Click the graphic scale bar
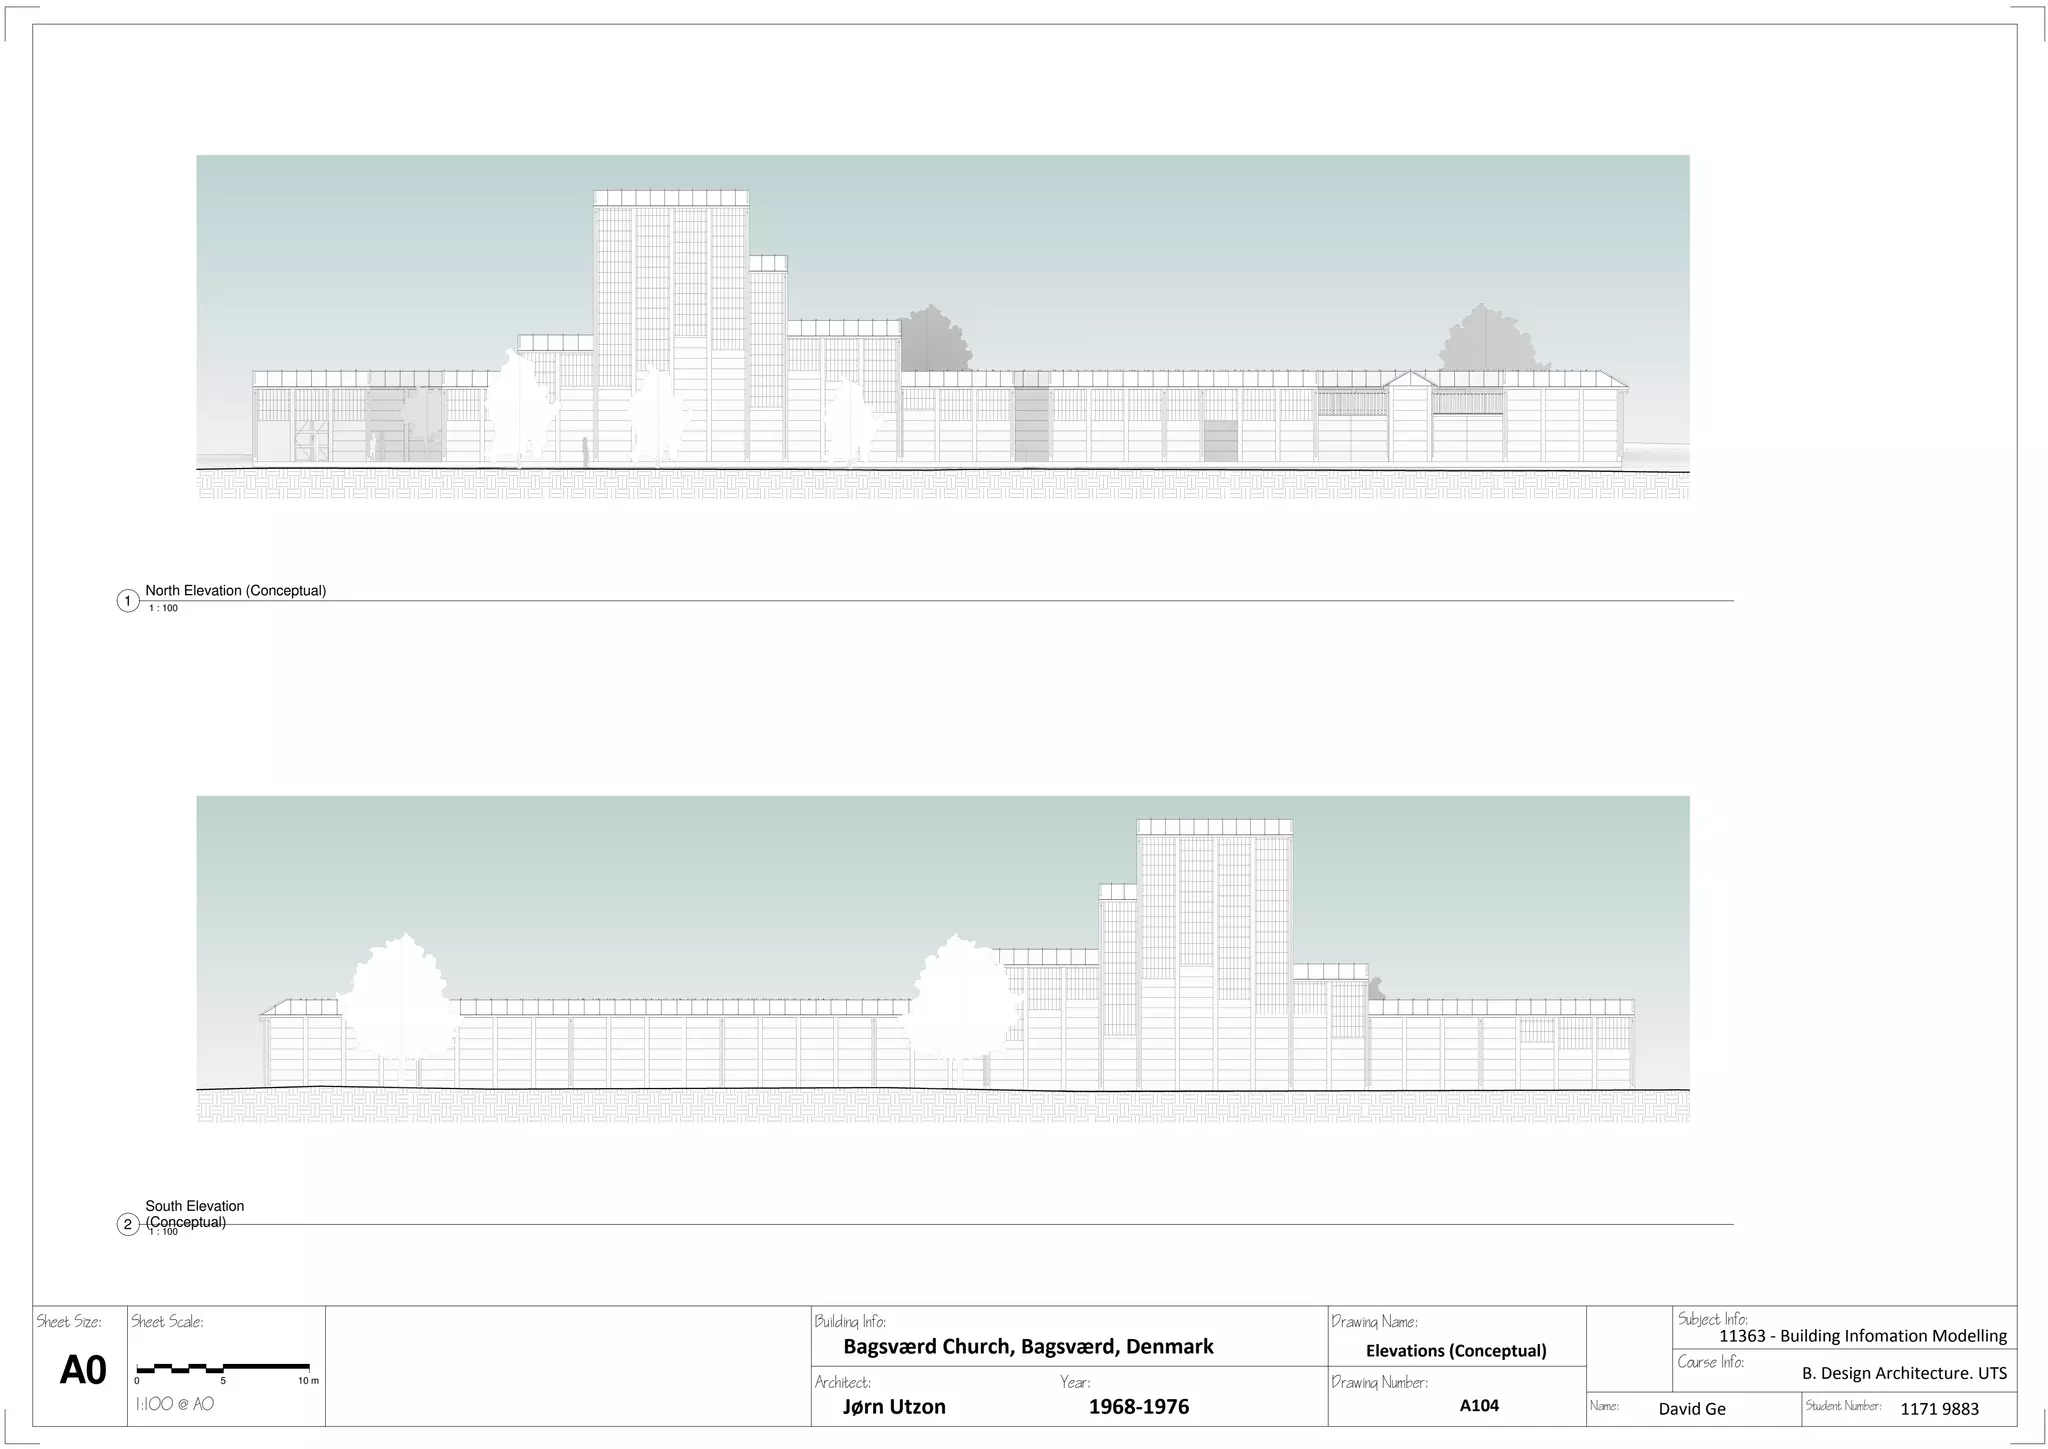This screenshot has width=2048, height=1449. [x=223, y=1366]
